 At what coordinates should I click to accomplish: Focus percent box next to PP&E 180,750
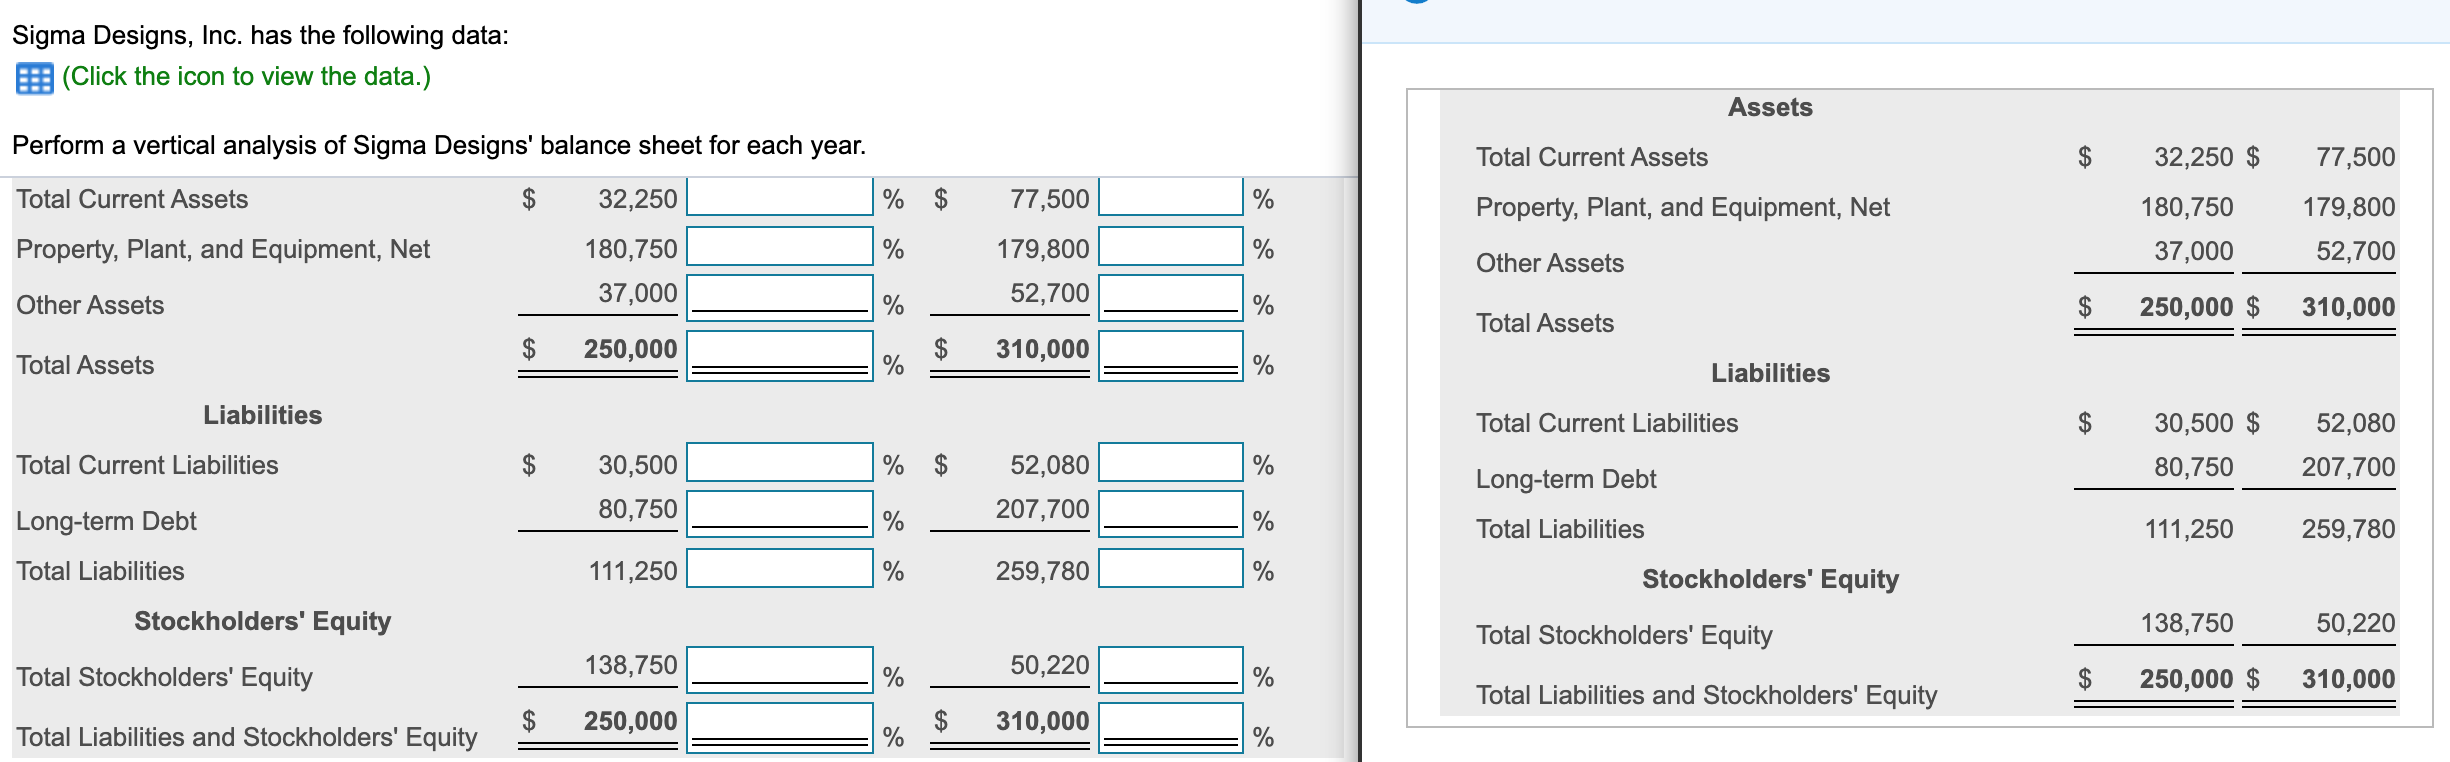click(780, 246)
